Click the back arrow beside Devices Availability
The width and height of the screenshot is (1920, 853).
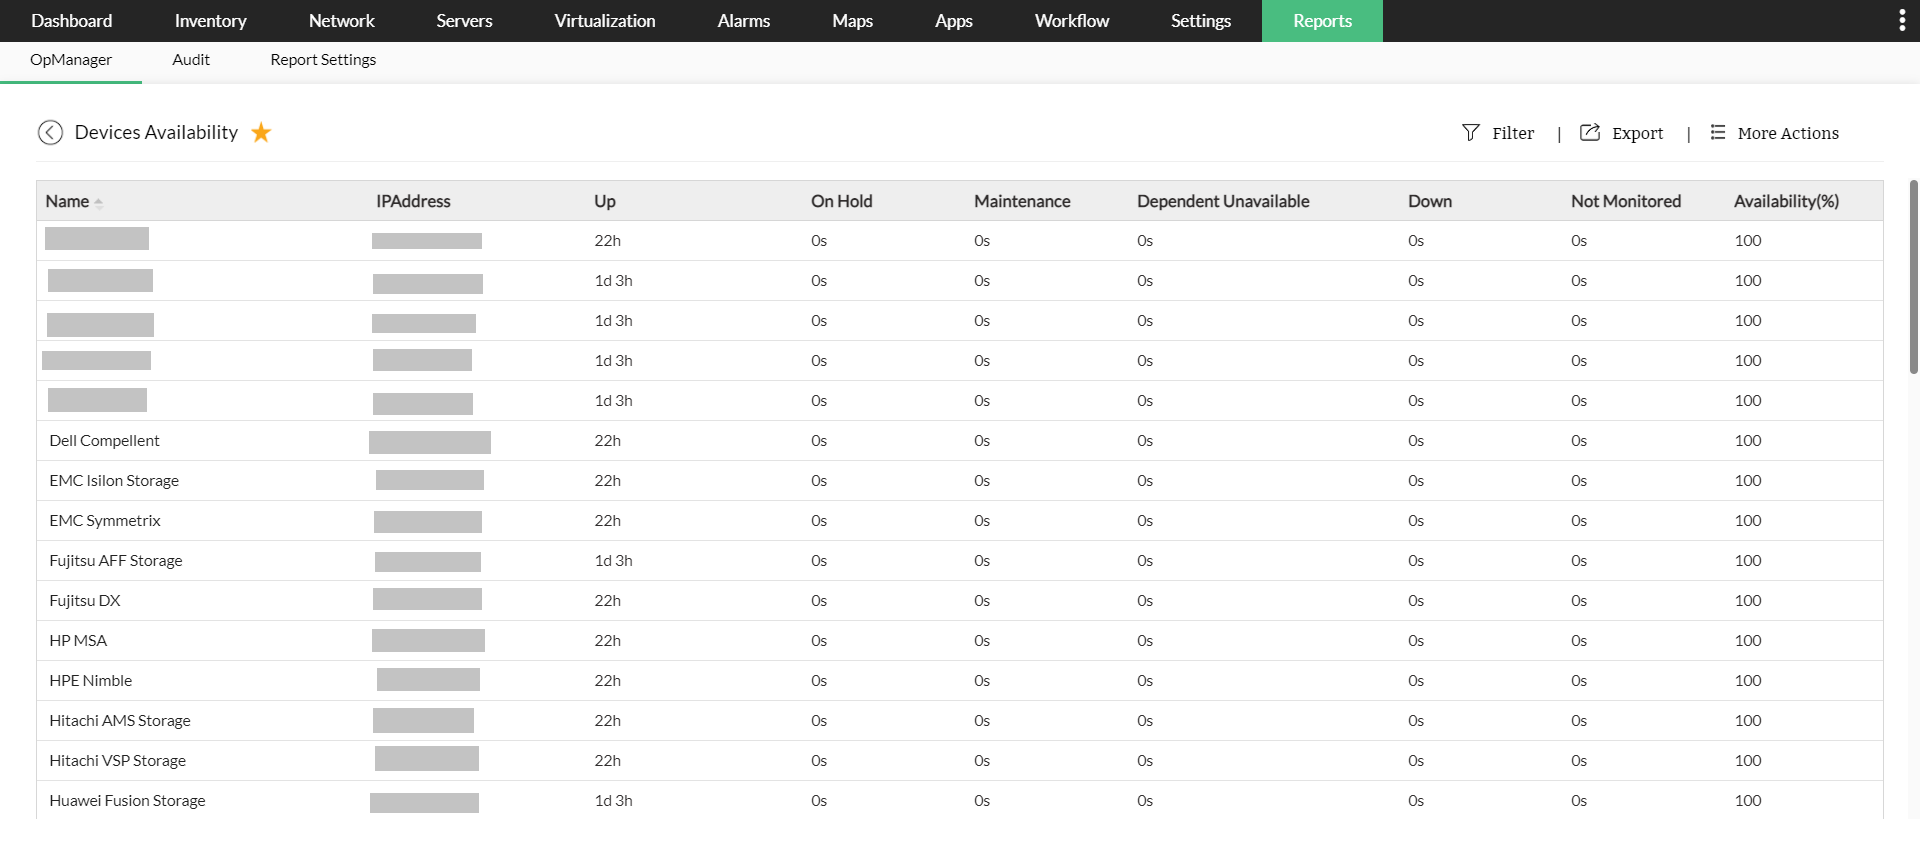tap(50, 133)
